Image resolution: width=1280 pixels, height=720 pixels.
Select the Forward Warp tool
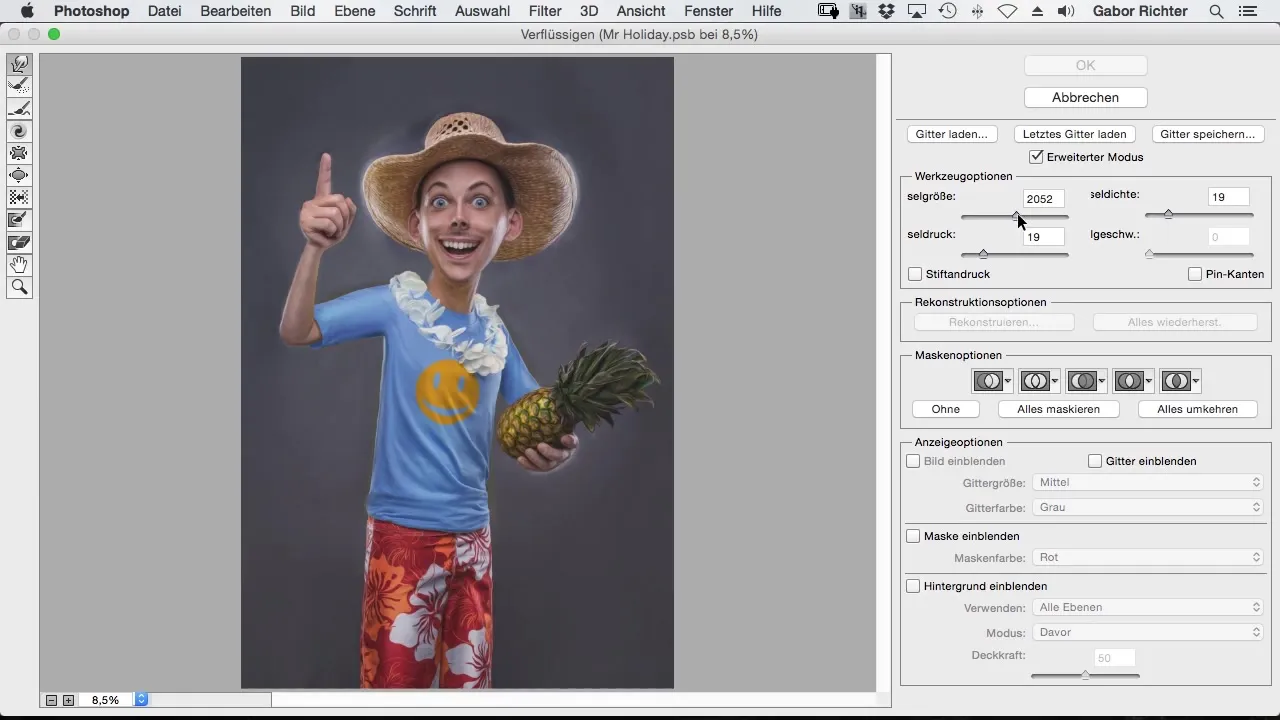(x=19, y=65)
